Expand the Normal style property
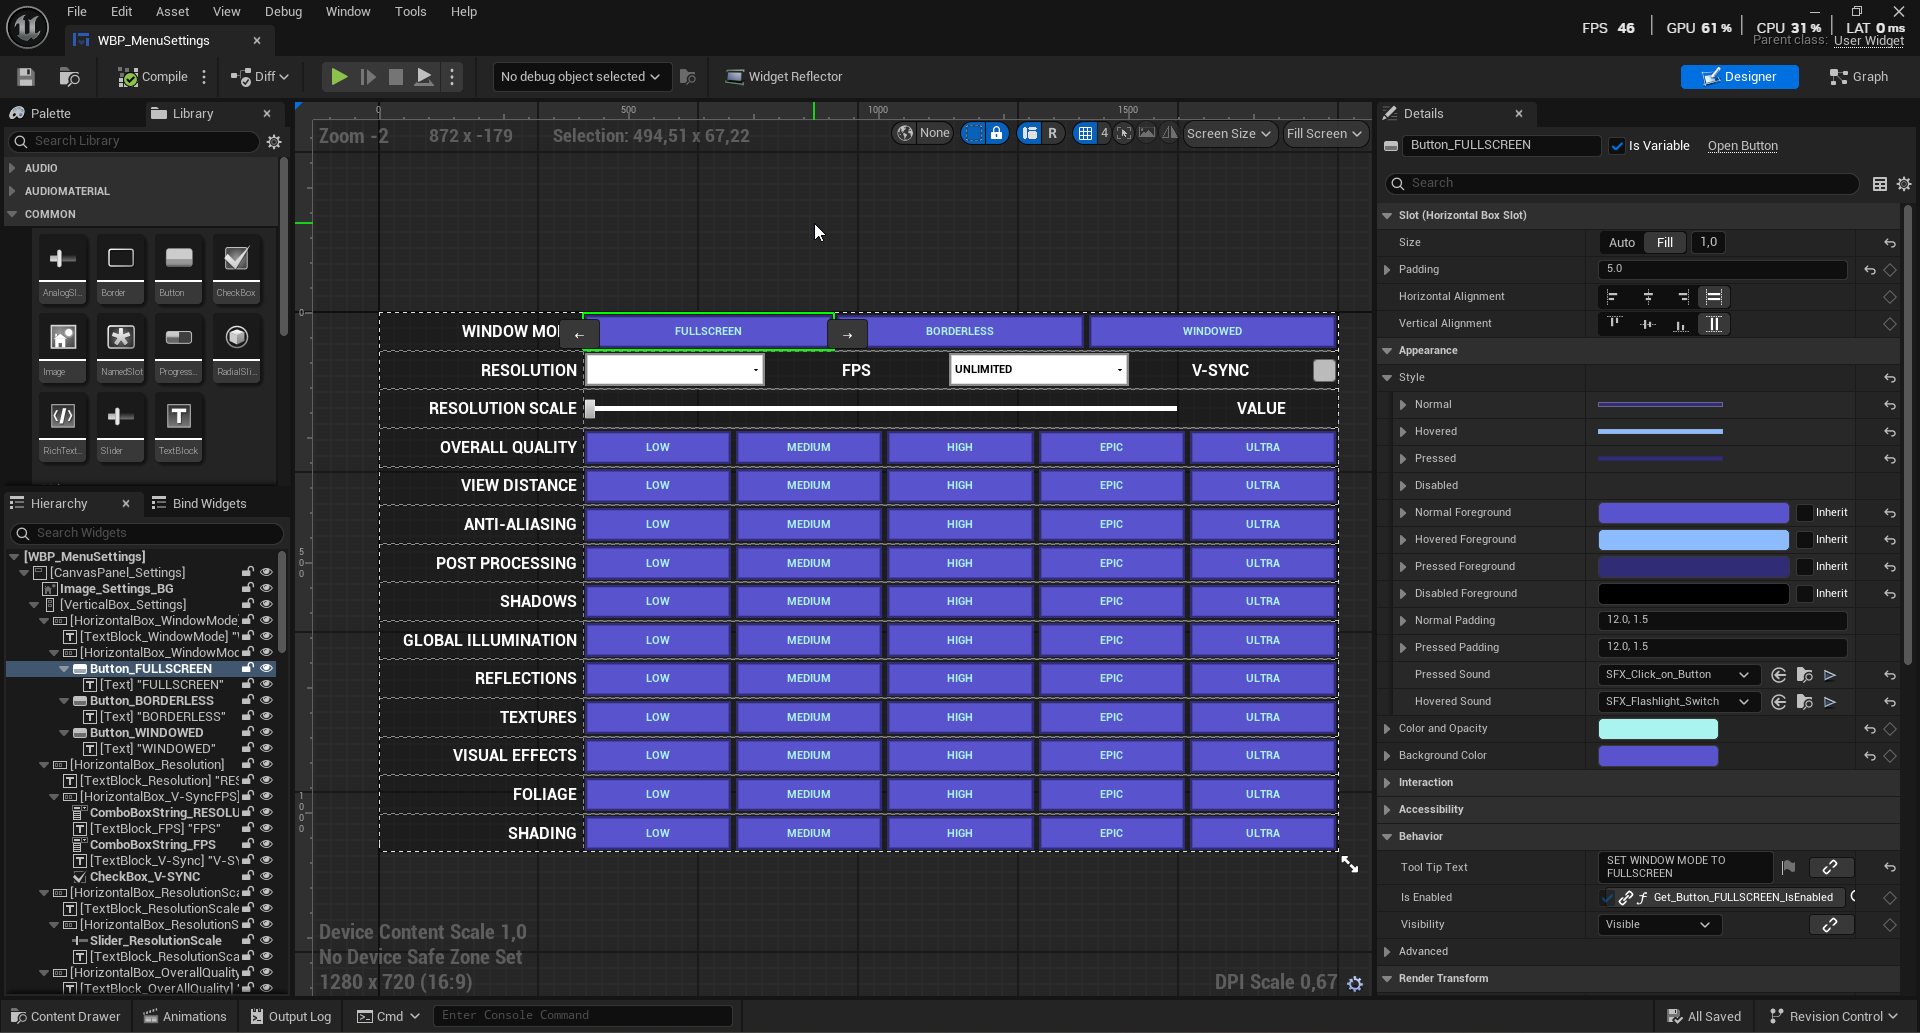 point(1403,405)
